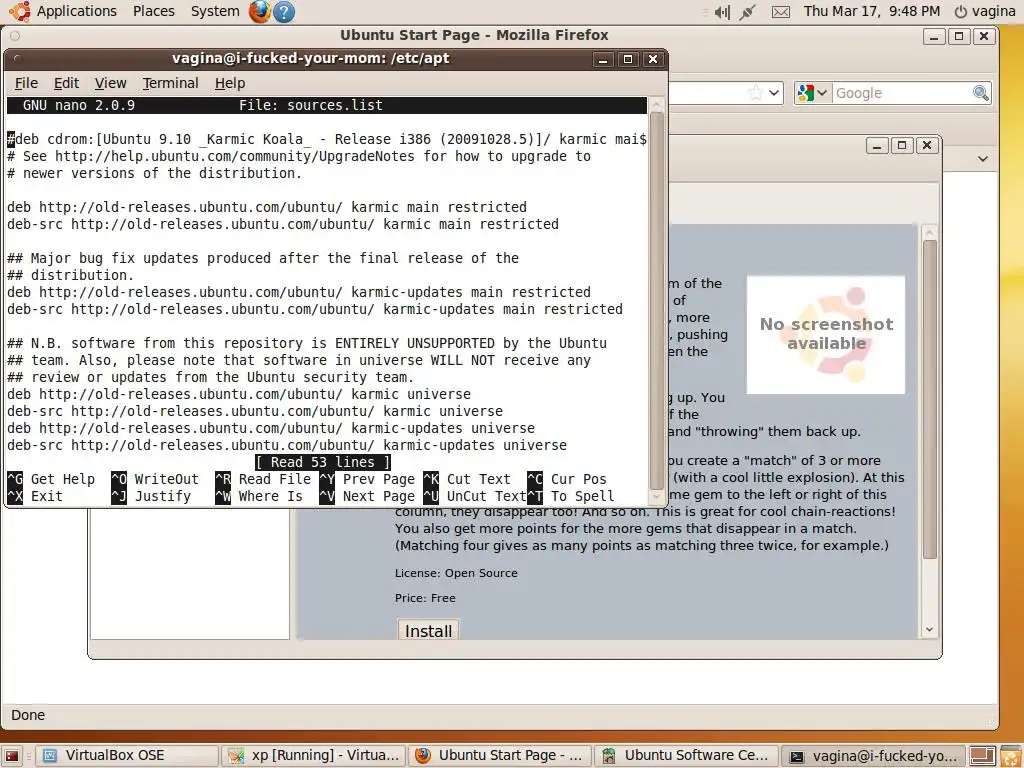Click the '^G Get Help' nano shortcut

51,479
